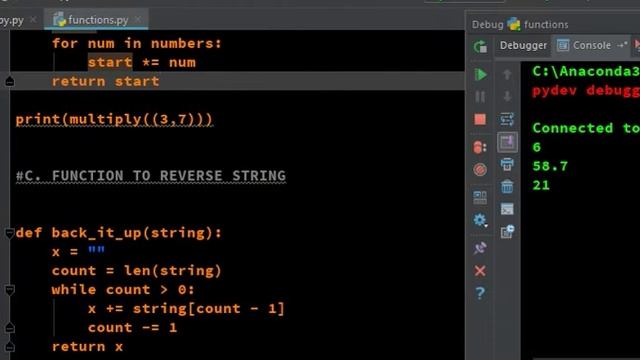Click the '#C. FUNCTION TO REVERSE STRING' comment
Screen dimensions: 640x360
click(151, 176)
